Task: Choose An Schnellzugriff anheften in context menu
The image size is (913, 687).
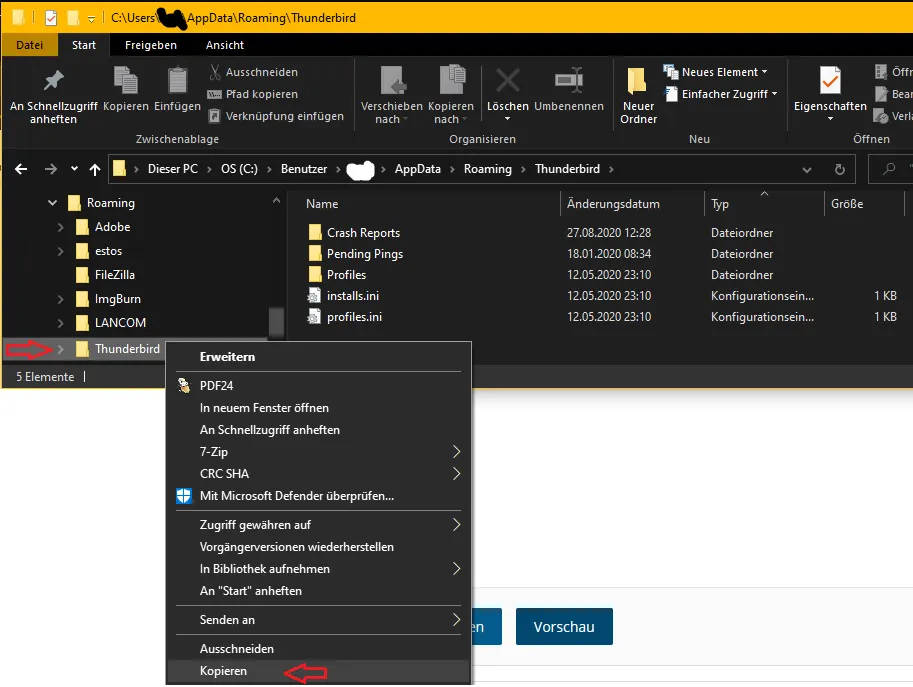Action: (x=319, y=430)
